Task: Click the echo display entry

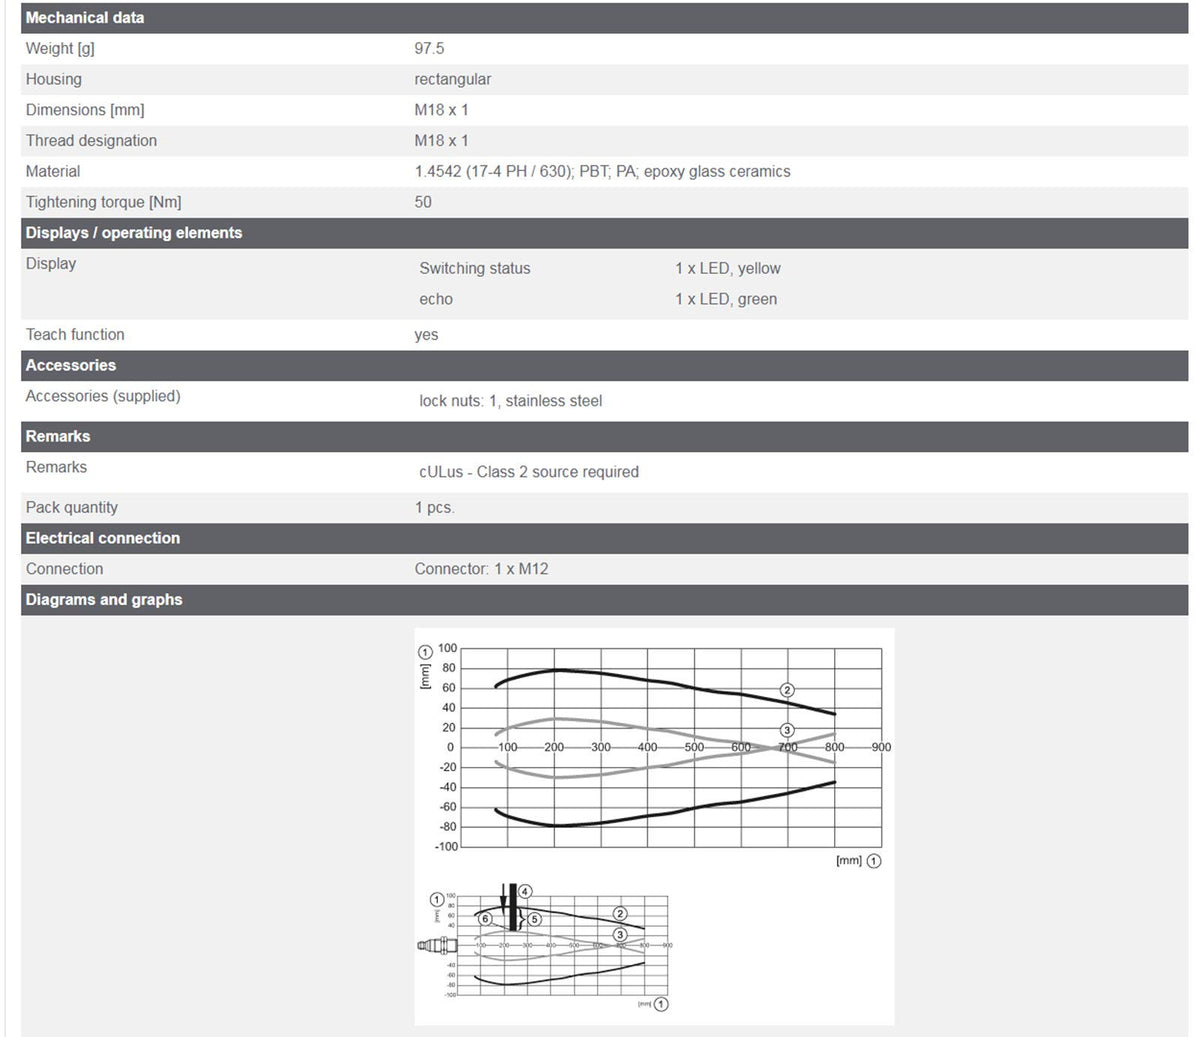Action: [436, 299]
